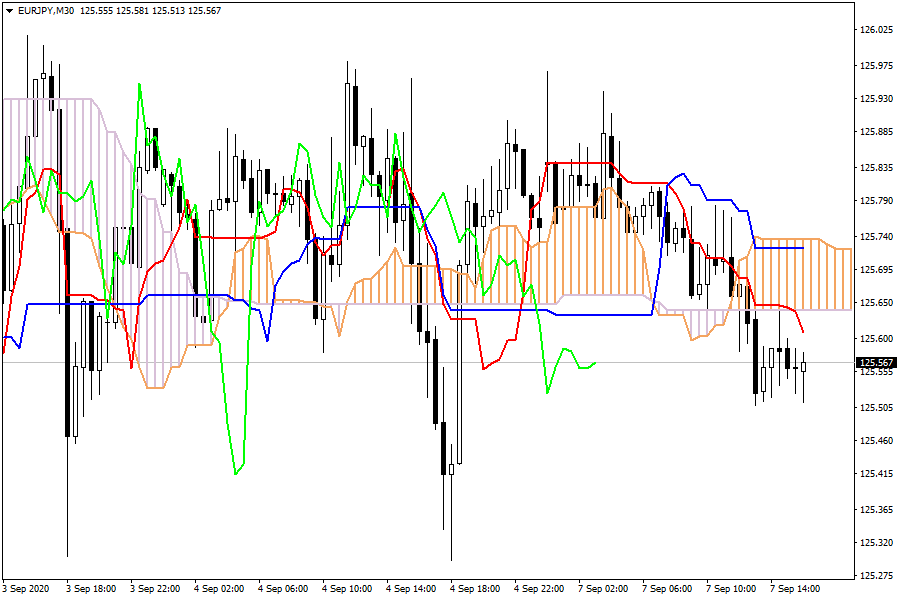The height and width of the screenshot is (600, 900).
Task: Click the blue Kijun-sen line's rightmost flat segment
Action: [x=780, y=248]
